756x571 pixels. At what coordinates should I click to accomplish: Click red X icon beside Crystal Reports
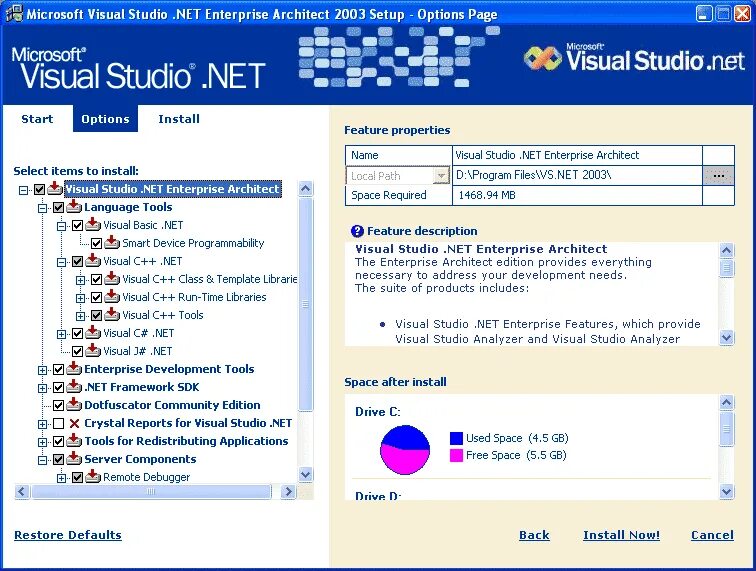pos(74,423)
